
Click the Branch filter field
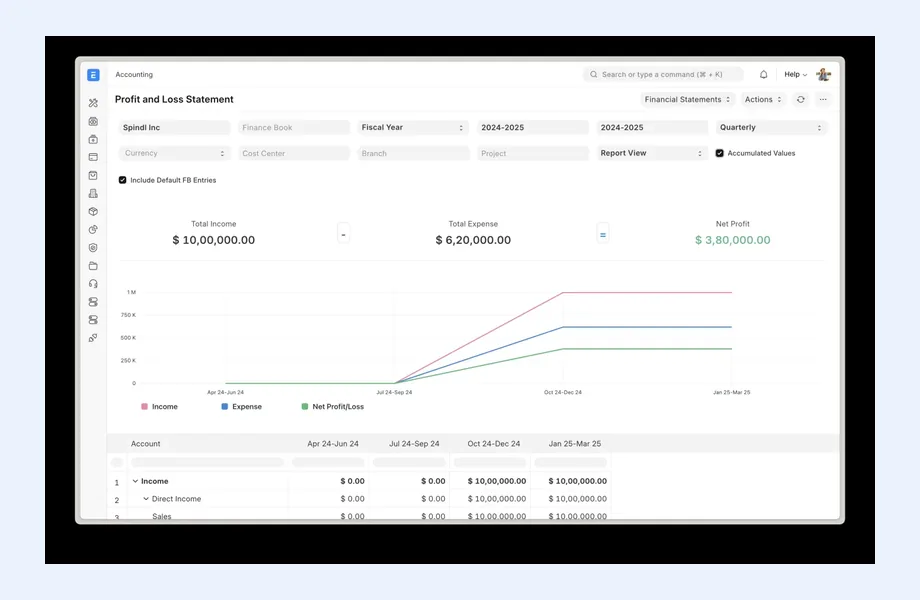(412, 153)
